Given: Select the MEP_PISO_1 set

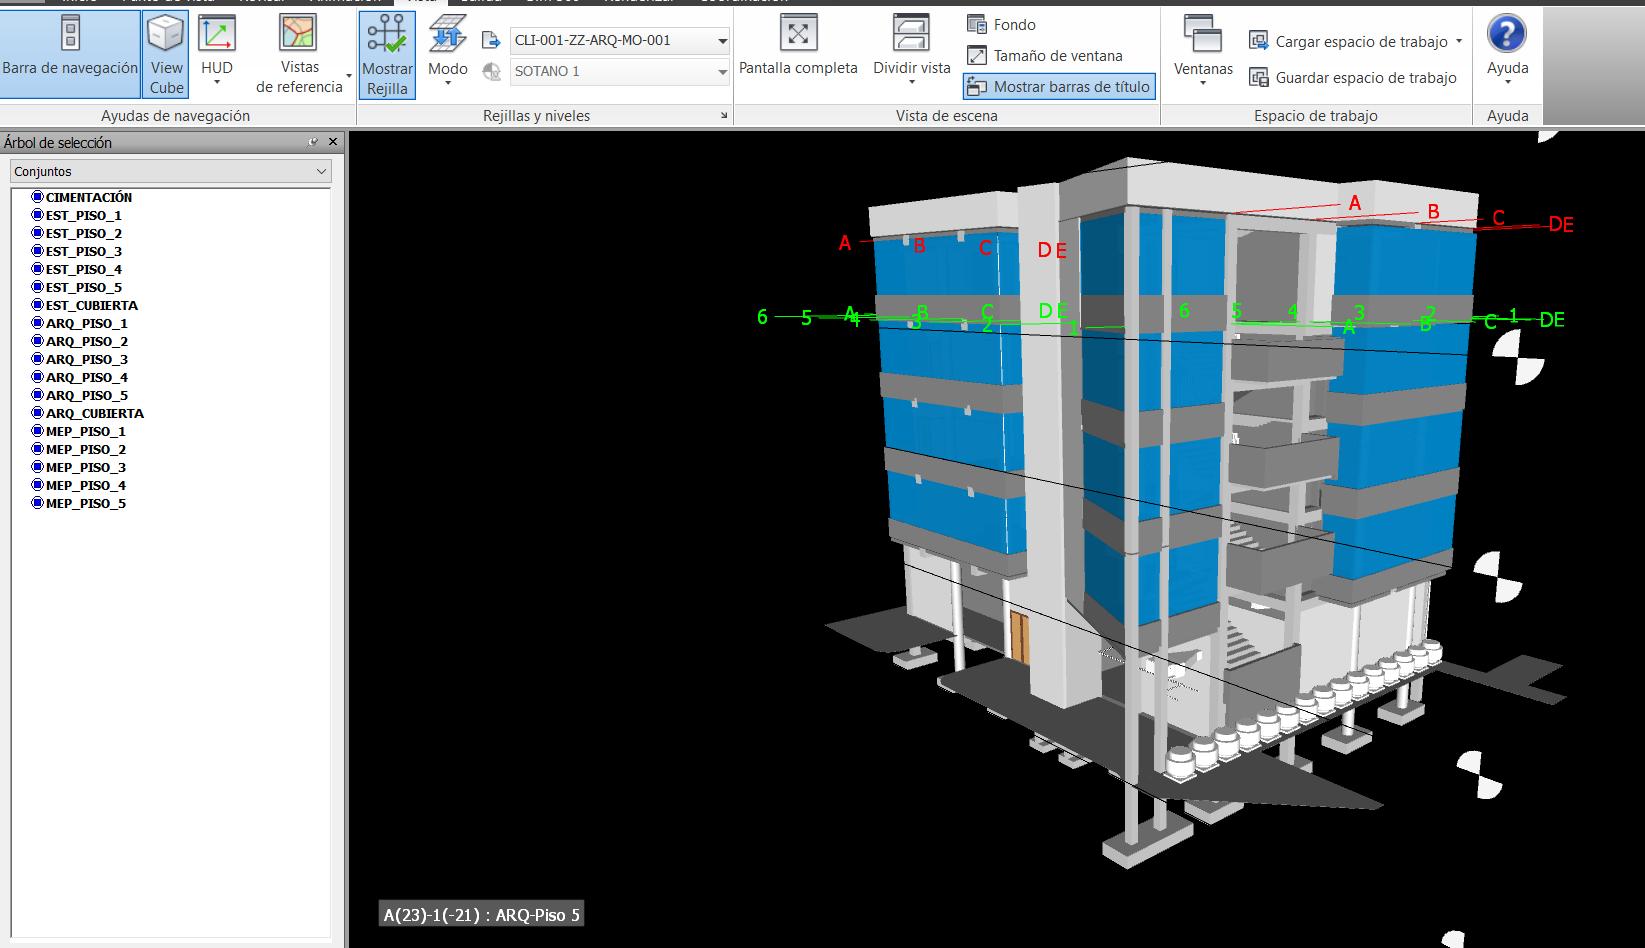Looking at the screenshot, I should click(x=79, y=432).
